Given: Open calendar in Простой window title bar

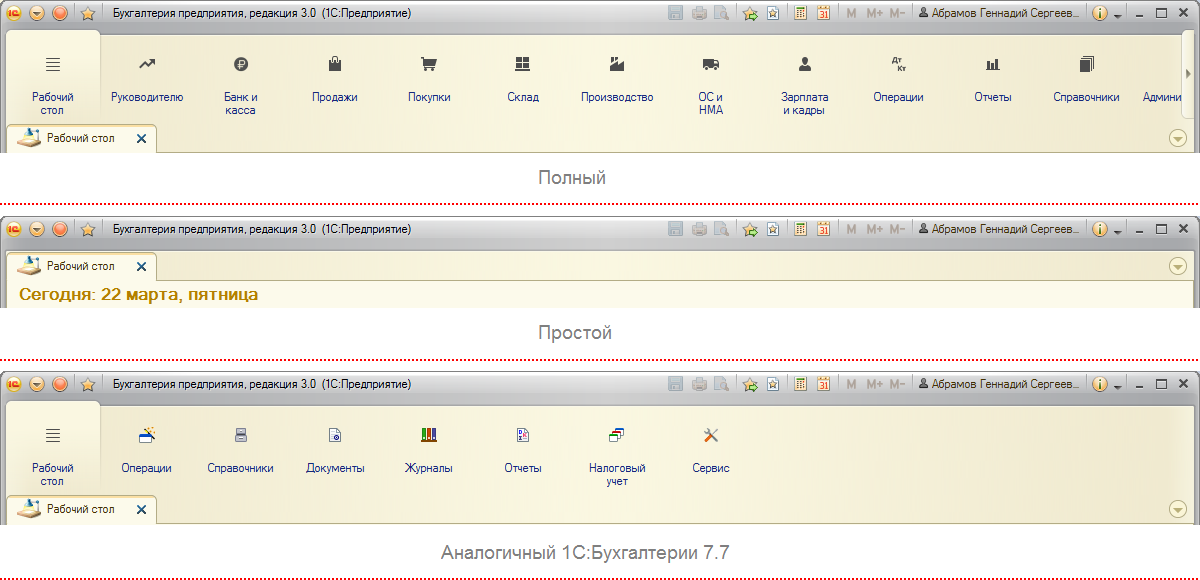Looking at the screenshot, I should pos(824,229).
